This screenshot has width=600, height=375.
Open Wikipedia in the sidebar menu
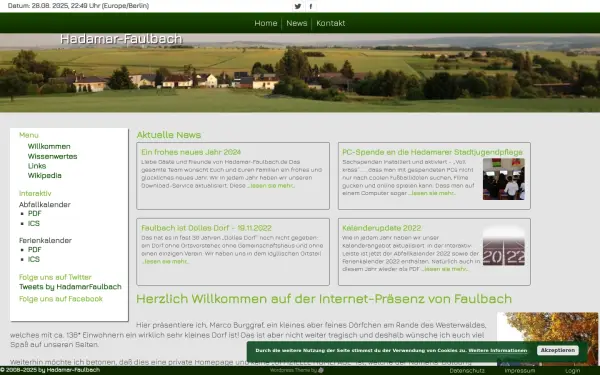(x=44, y=176)
